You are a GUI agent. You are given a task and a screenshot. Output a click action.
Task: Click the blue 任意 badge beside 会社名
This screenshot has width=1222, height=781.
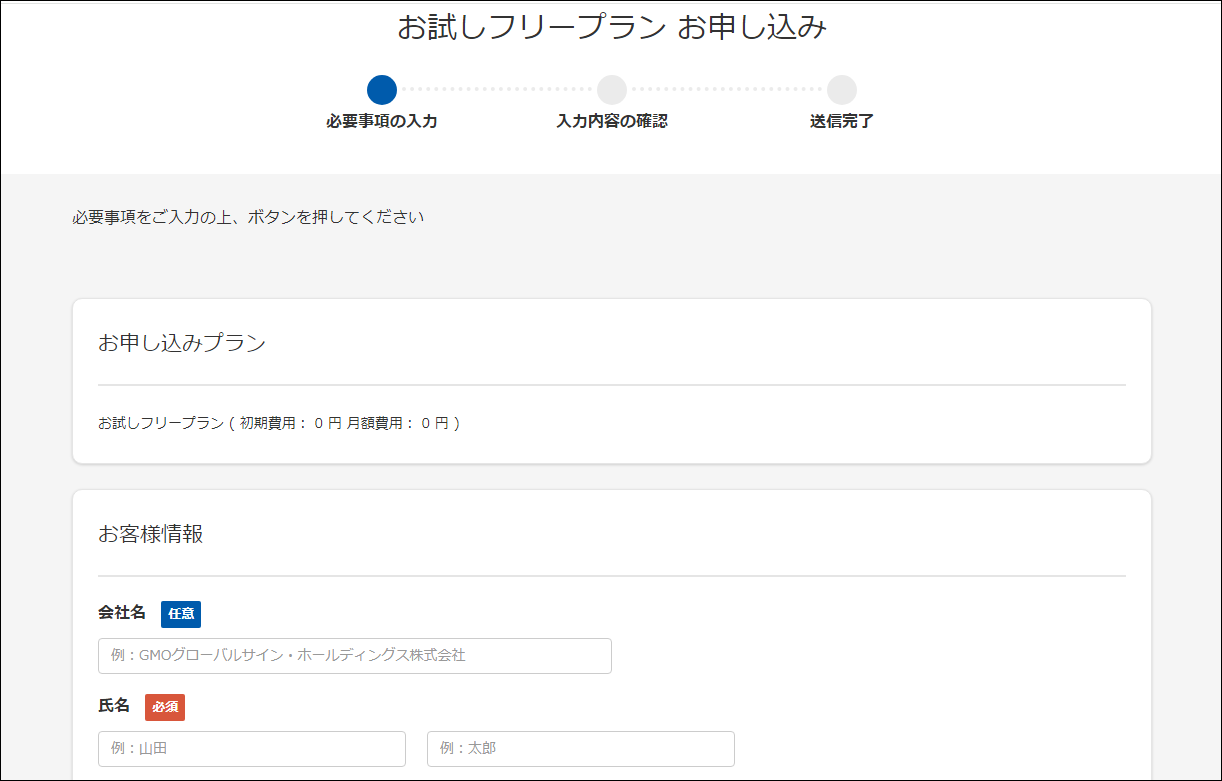[181, 614]
